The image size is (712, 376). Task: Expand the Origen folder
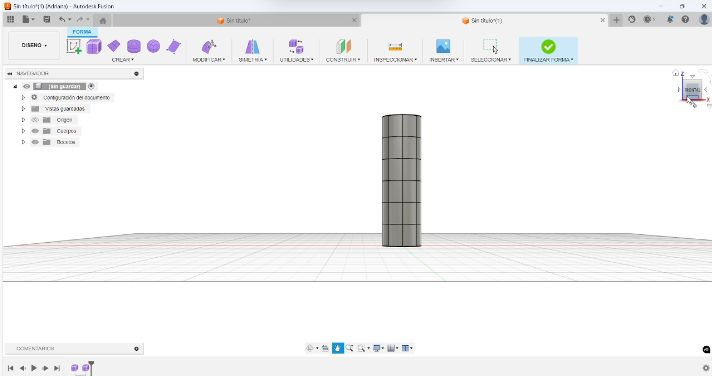pos(23,120)
